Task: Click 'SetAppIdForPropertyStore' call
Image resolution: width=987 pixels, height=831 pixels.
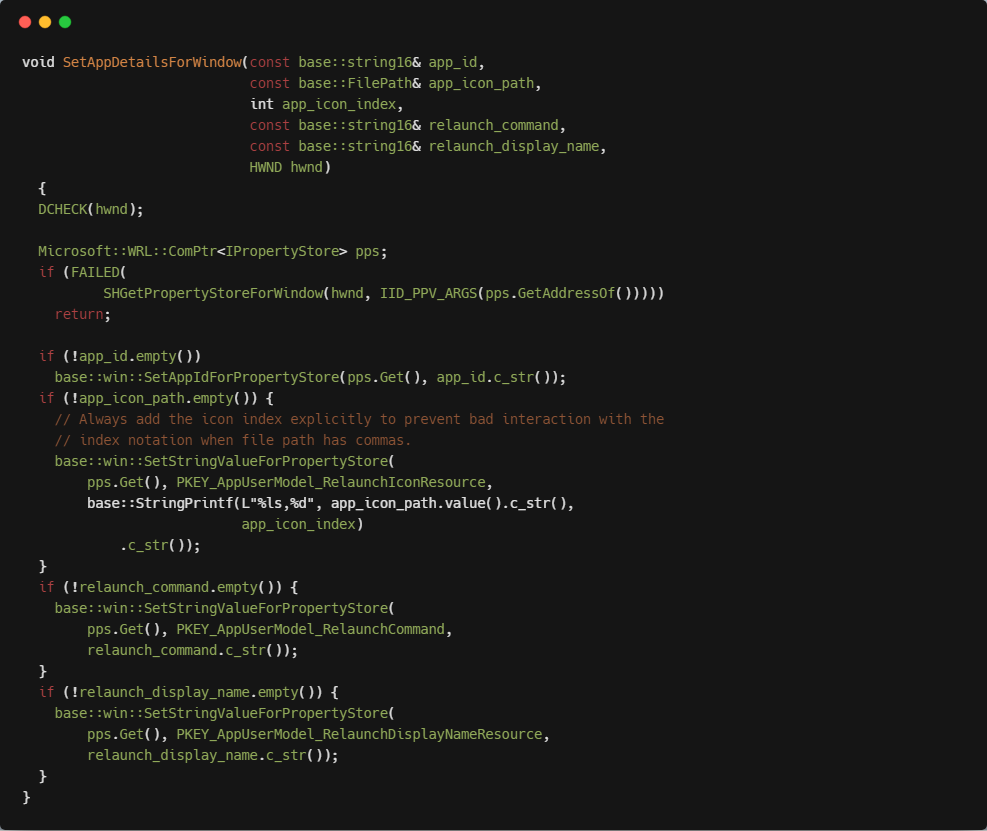Action: pyautogui.click(x=242, y=377)
